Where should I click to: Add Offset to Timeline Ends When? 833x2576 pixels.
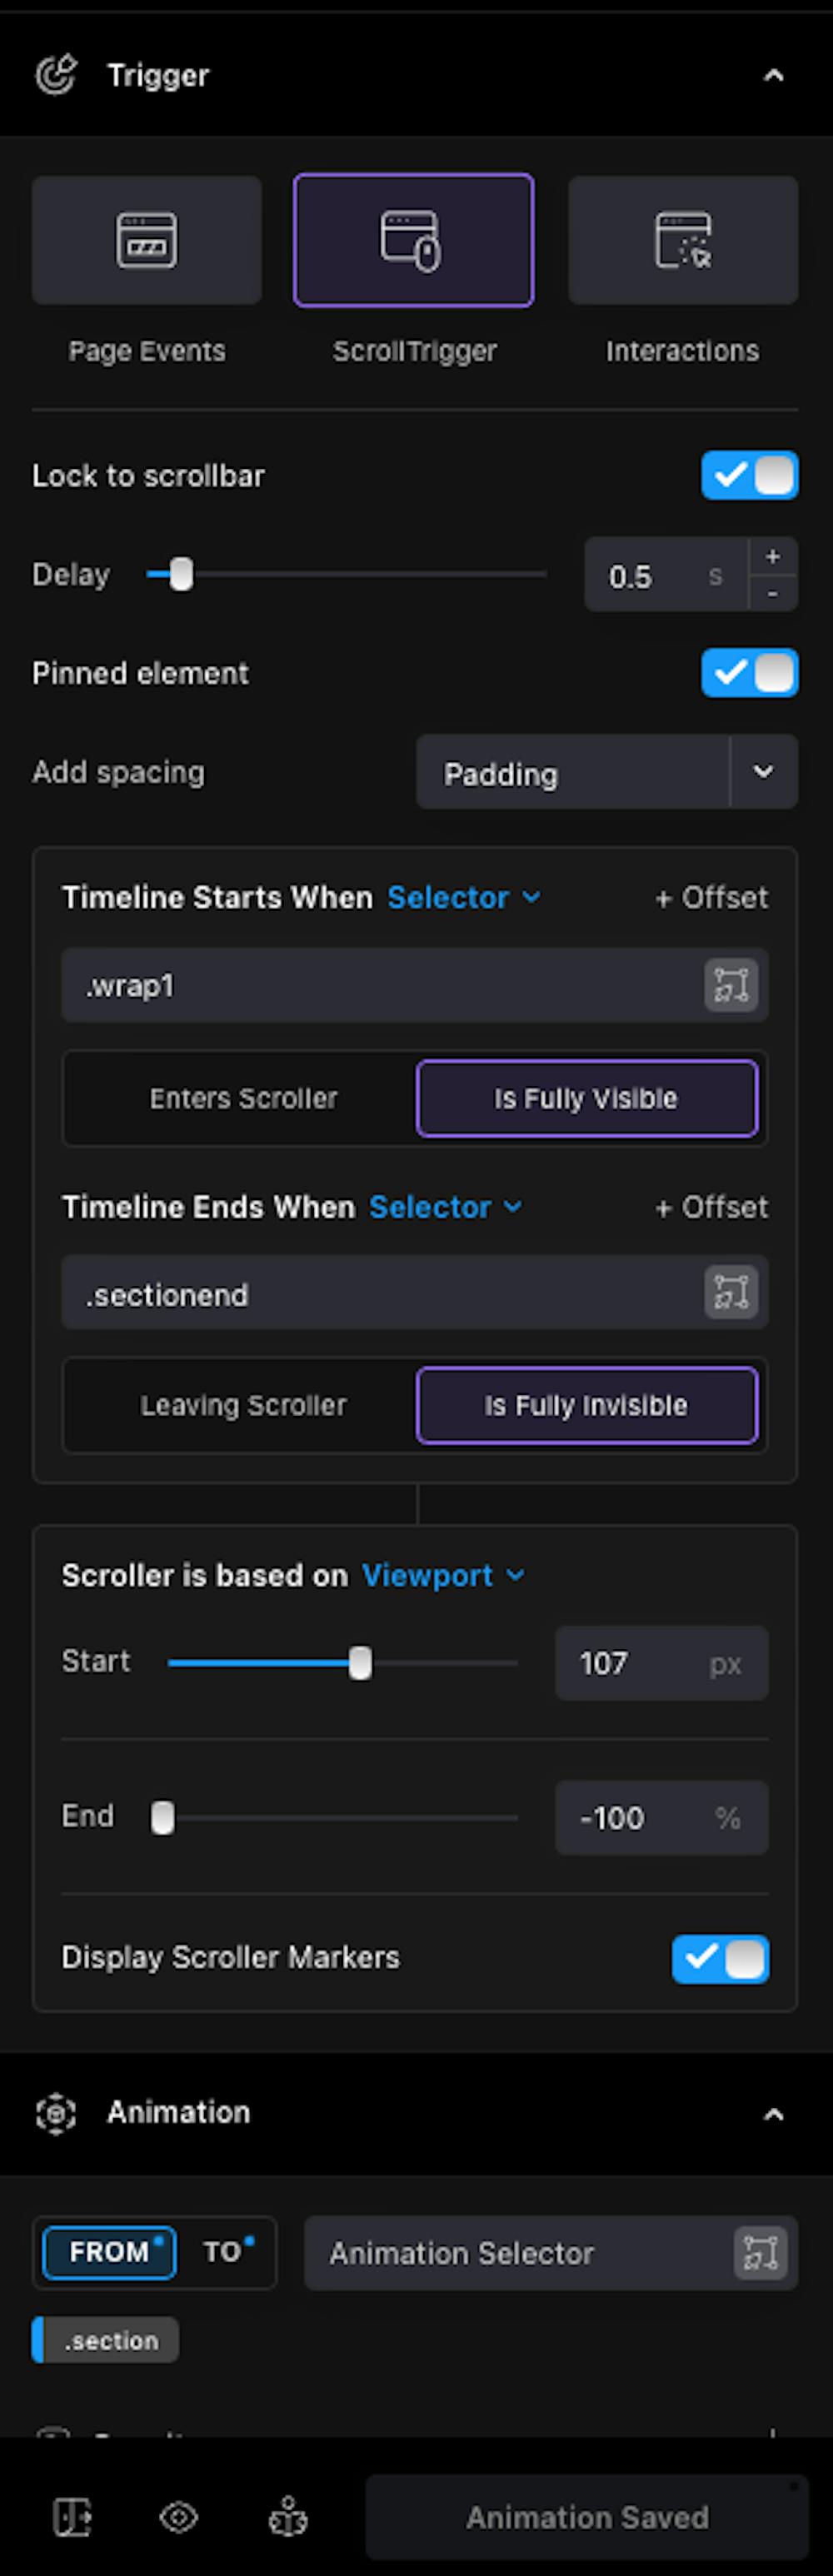pyautogui.click(x=711, y=1207)
